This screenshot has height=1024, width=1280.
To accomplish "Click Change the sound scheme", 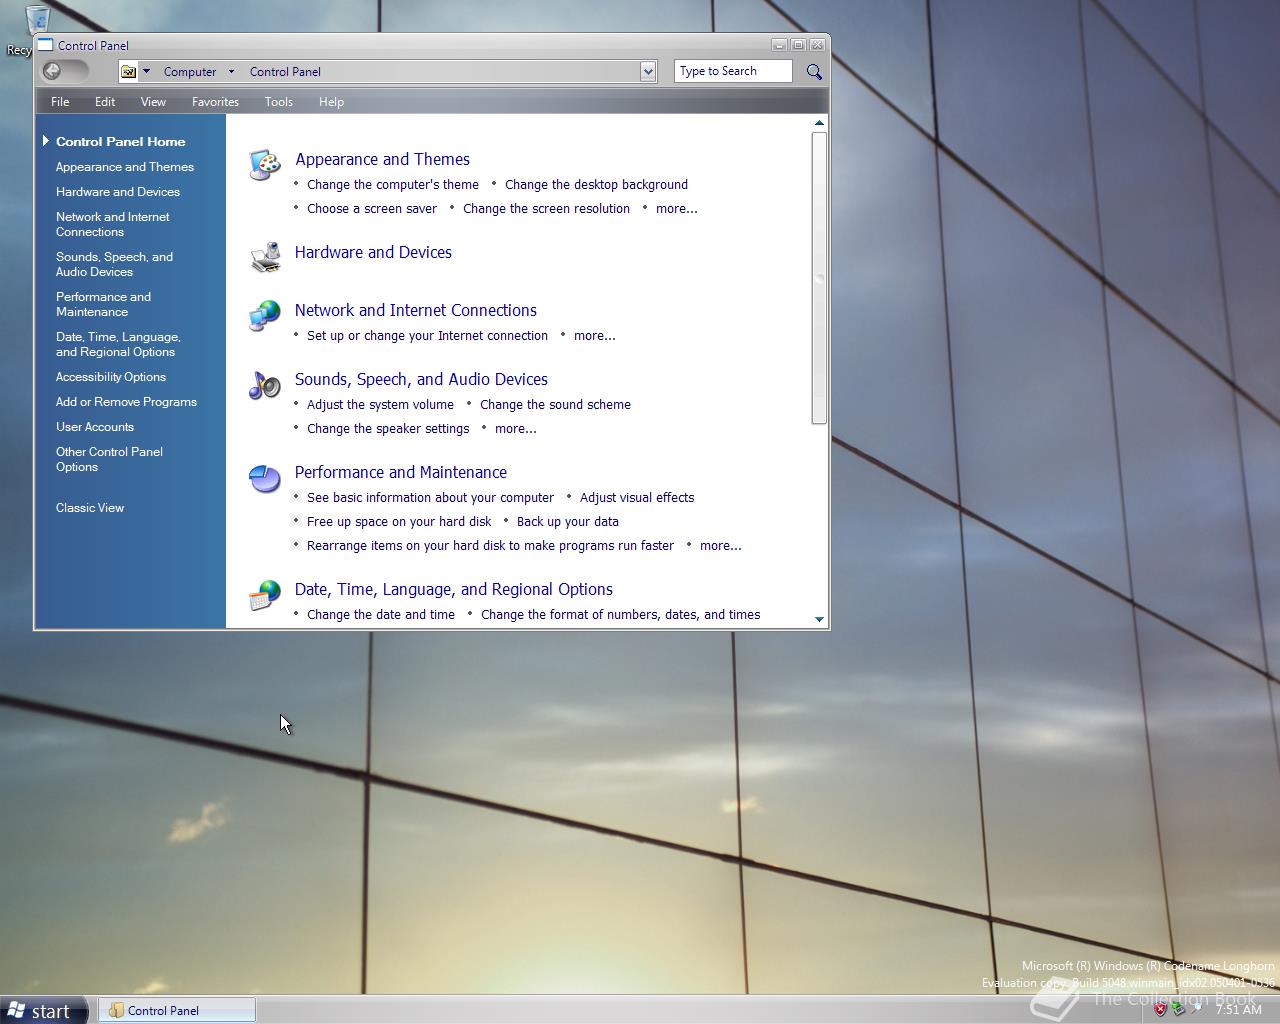I will pyautogui.click(x=555, y=405).
